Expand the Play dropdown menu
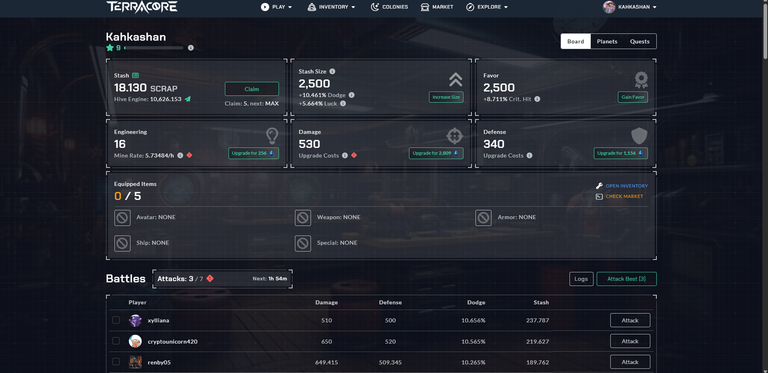Viewport: 768px width, 373px height. pyautogui.click(x=276, y=7)
